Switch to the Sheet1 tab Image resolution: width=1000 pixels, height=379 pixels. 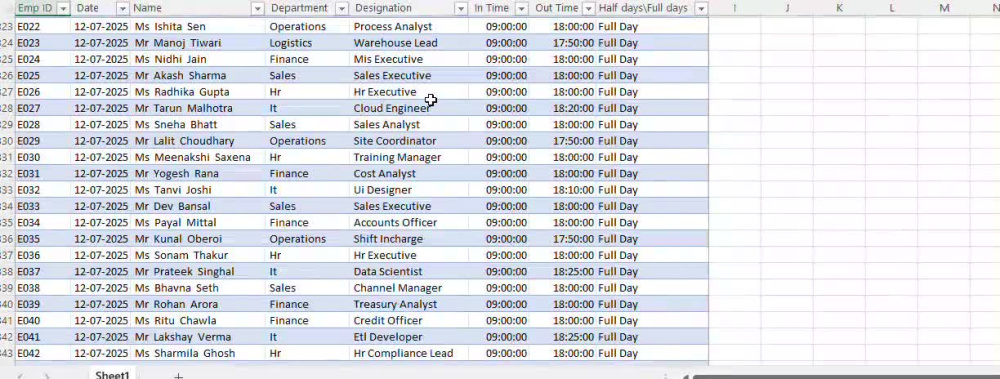click(112, 375)
